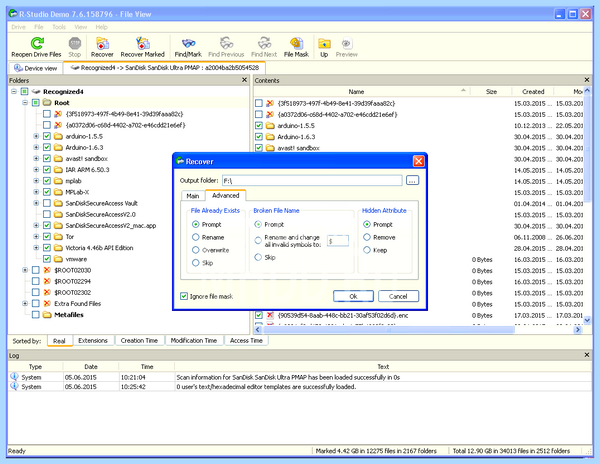Collapse the Recognized4 tree node
600x464 pixels.
pos(14,91)
